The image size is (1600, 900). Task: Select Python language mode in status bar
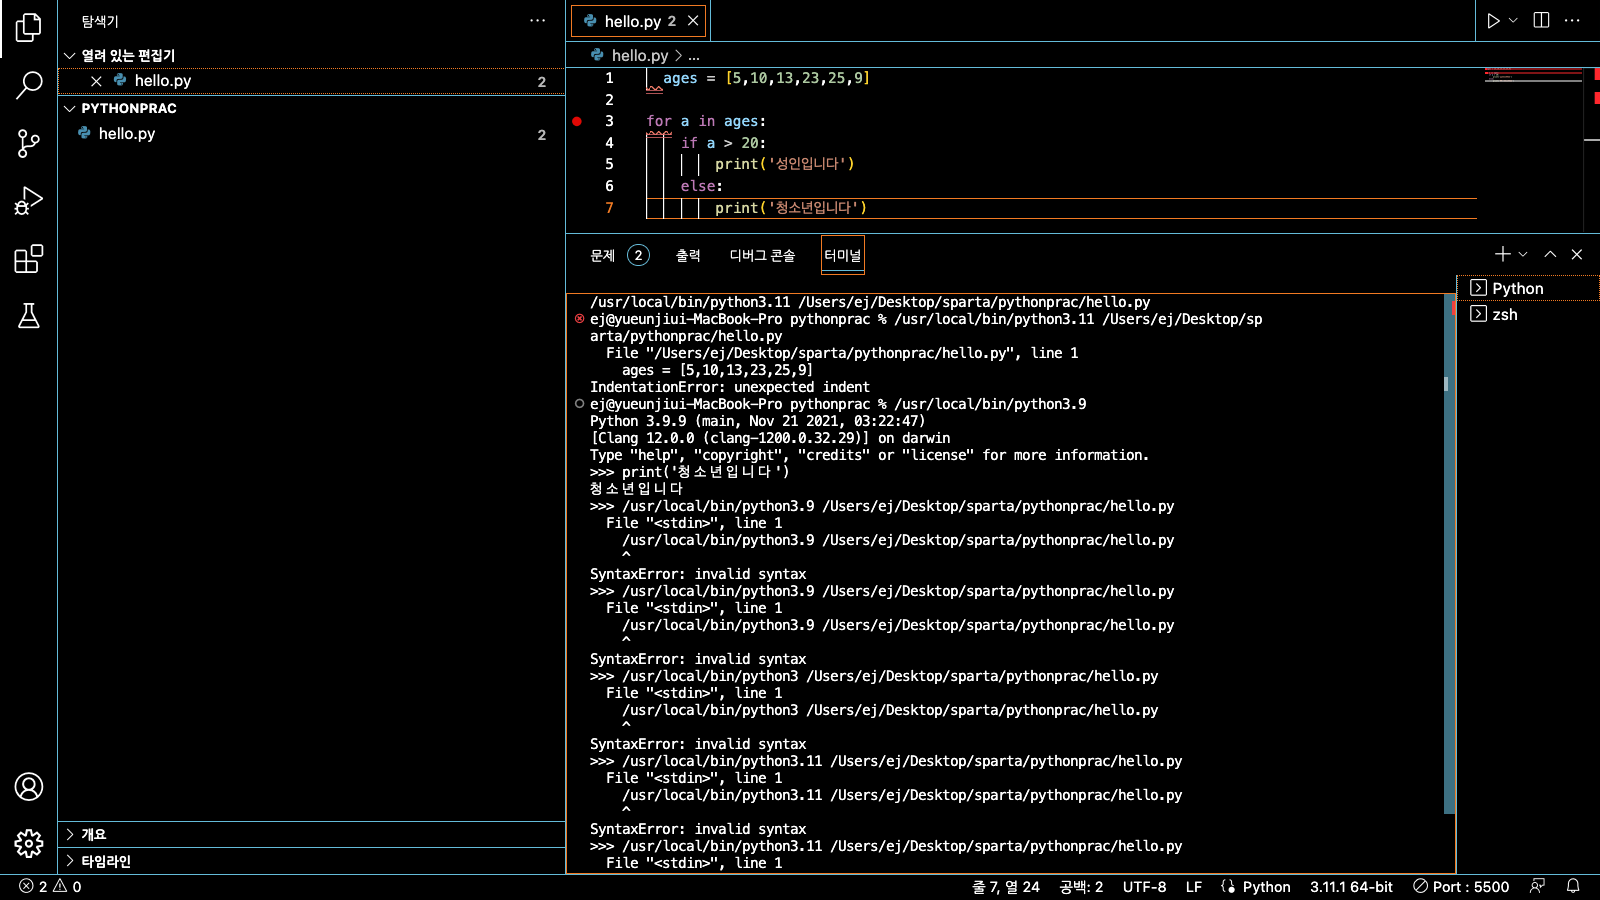click(x=1266, y=886)
